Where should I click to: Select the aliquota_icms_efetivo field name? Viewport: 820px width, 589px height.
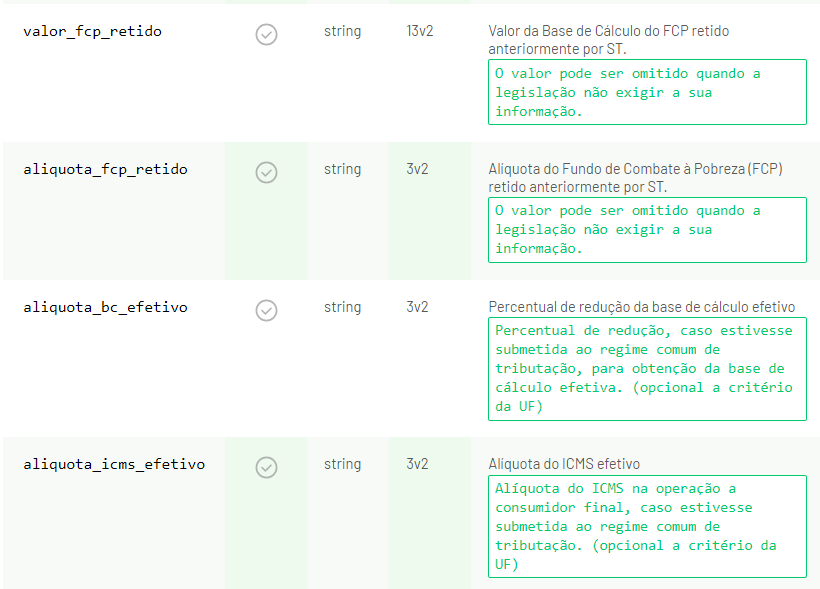click(x=114, y=465)
